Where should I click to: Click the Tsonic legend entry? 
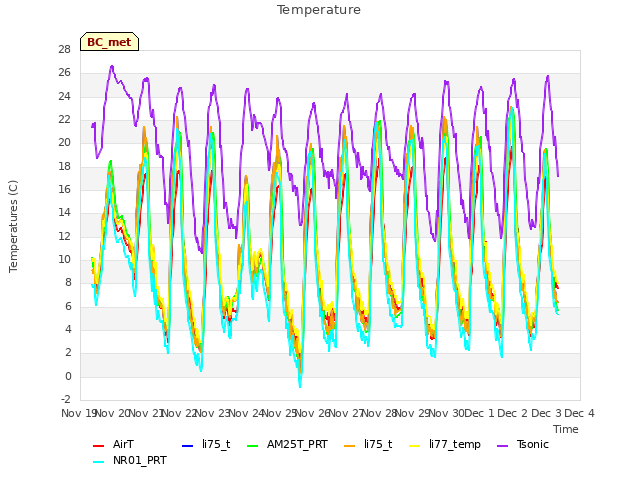(x=523, y=444)
